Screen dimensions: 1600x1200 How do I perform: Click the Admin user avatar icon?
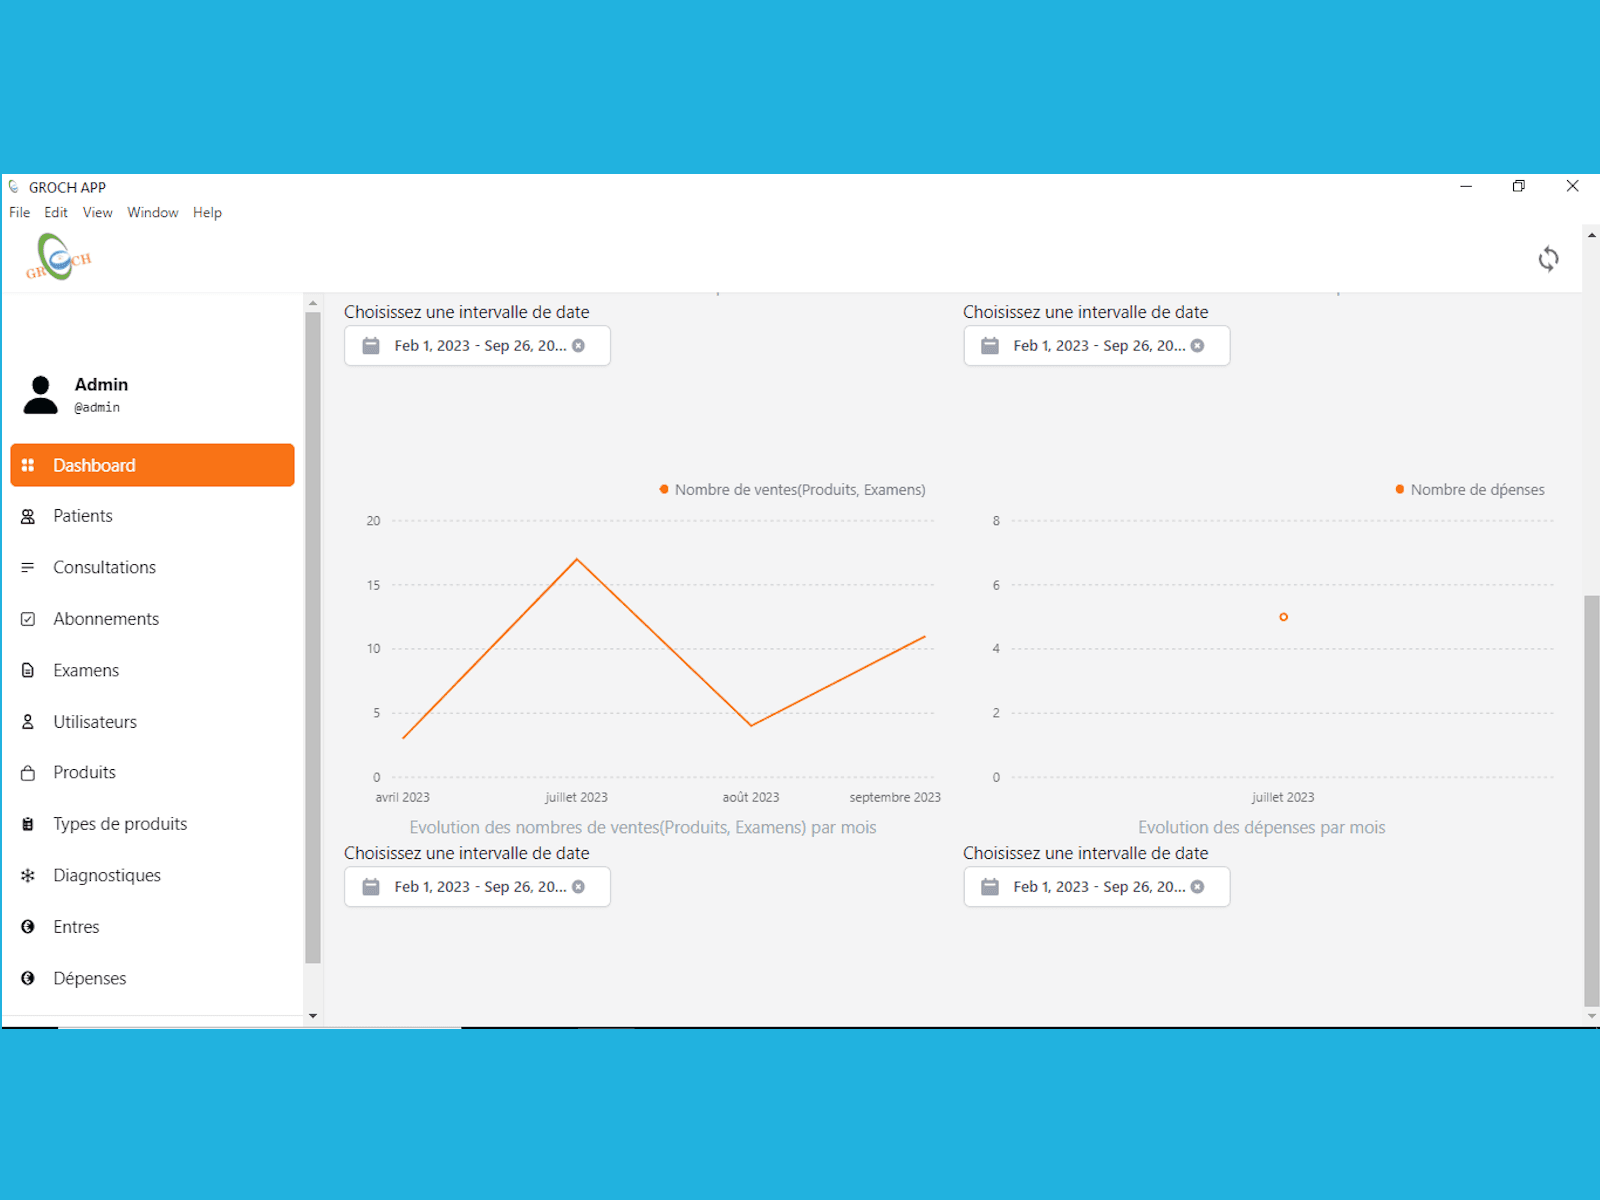click(41, 395)
